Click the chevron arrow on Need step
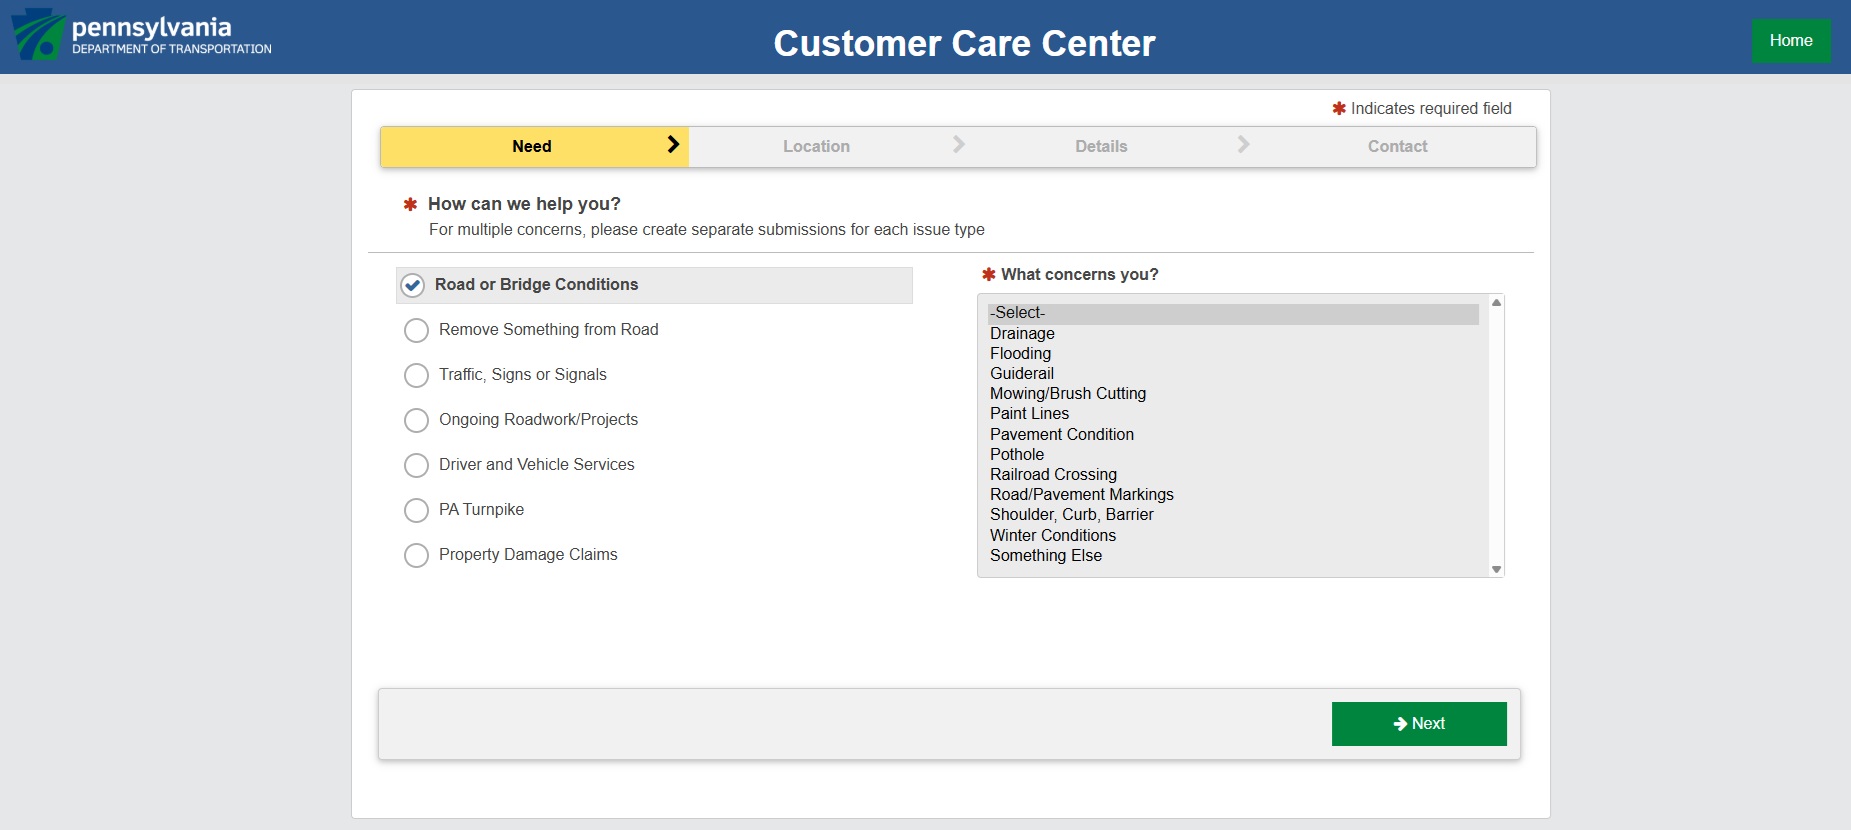 [x=673, y=145]
